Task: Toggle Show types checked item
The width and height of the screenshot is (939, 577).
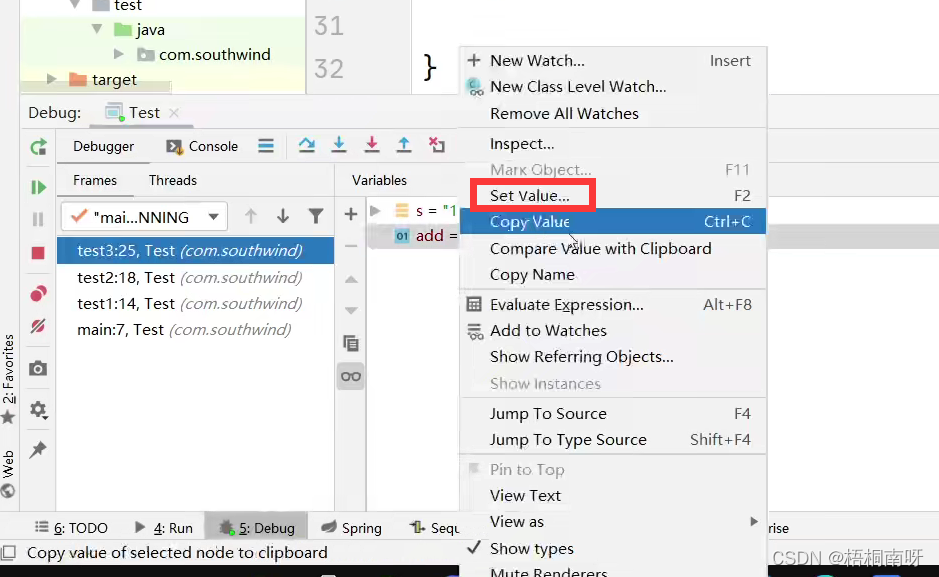Action: (613, 548)
